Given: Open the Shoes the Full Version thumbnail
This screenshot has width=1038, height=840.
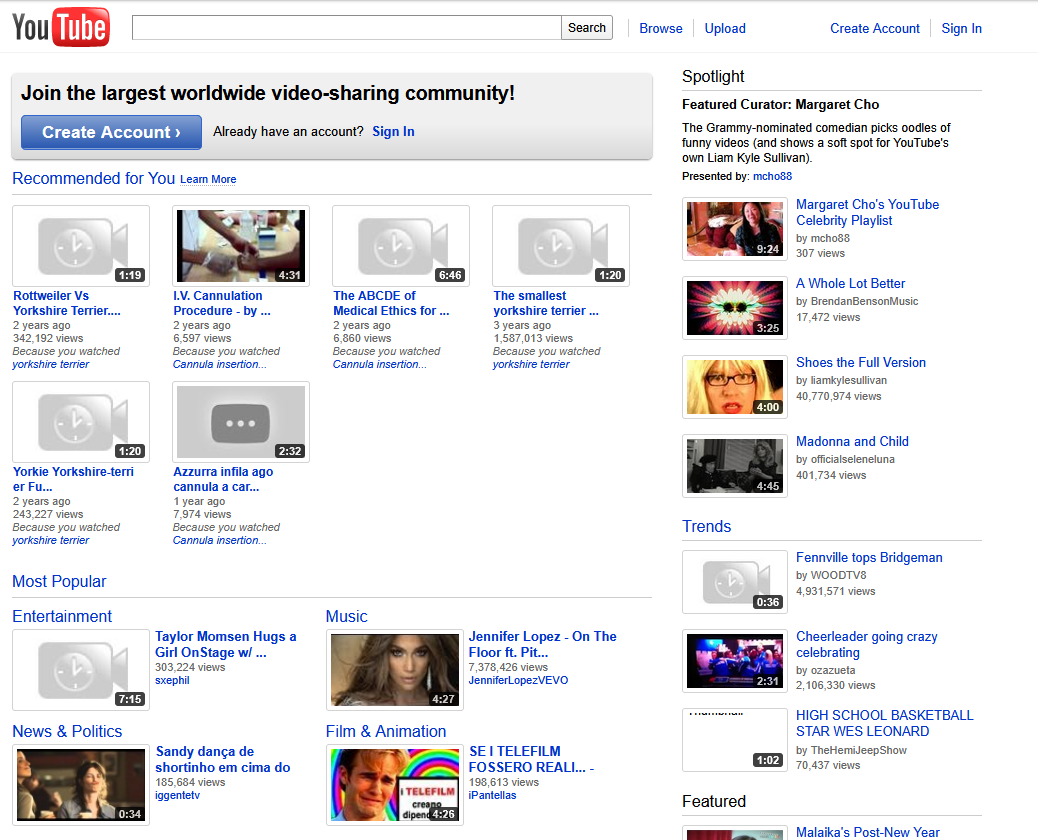Looking at the screenshot, I should 734,387.
